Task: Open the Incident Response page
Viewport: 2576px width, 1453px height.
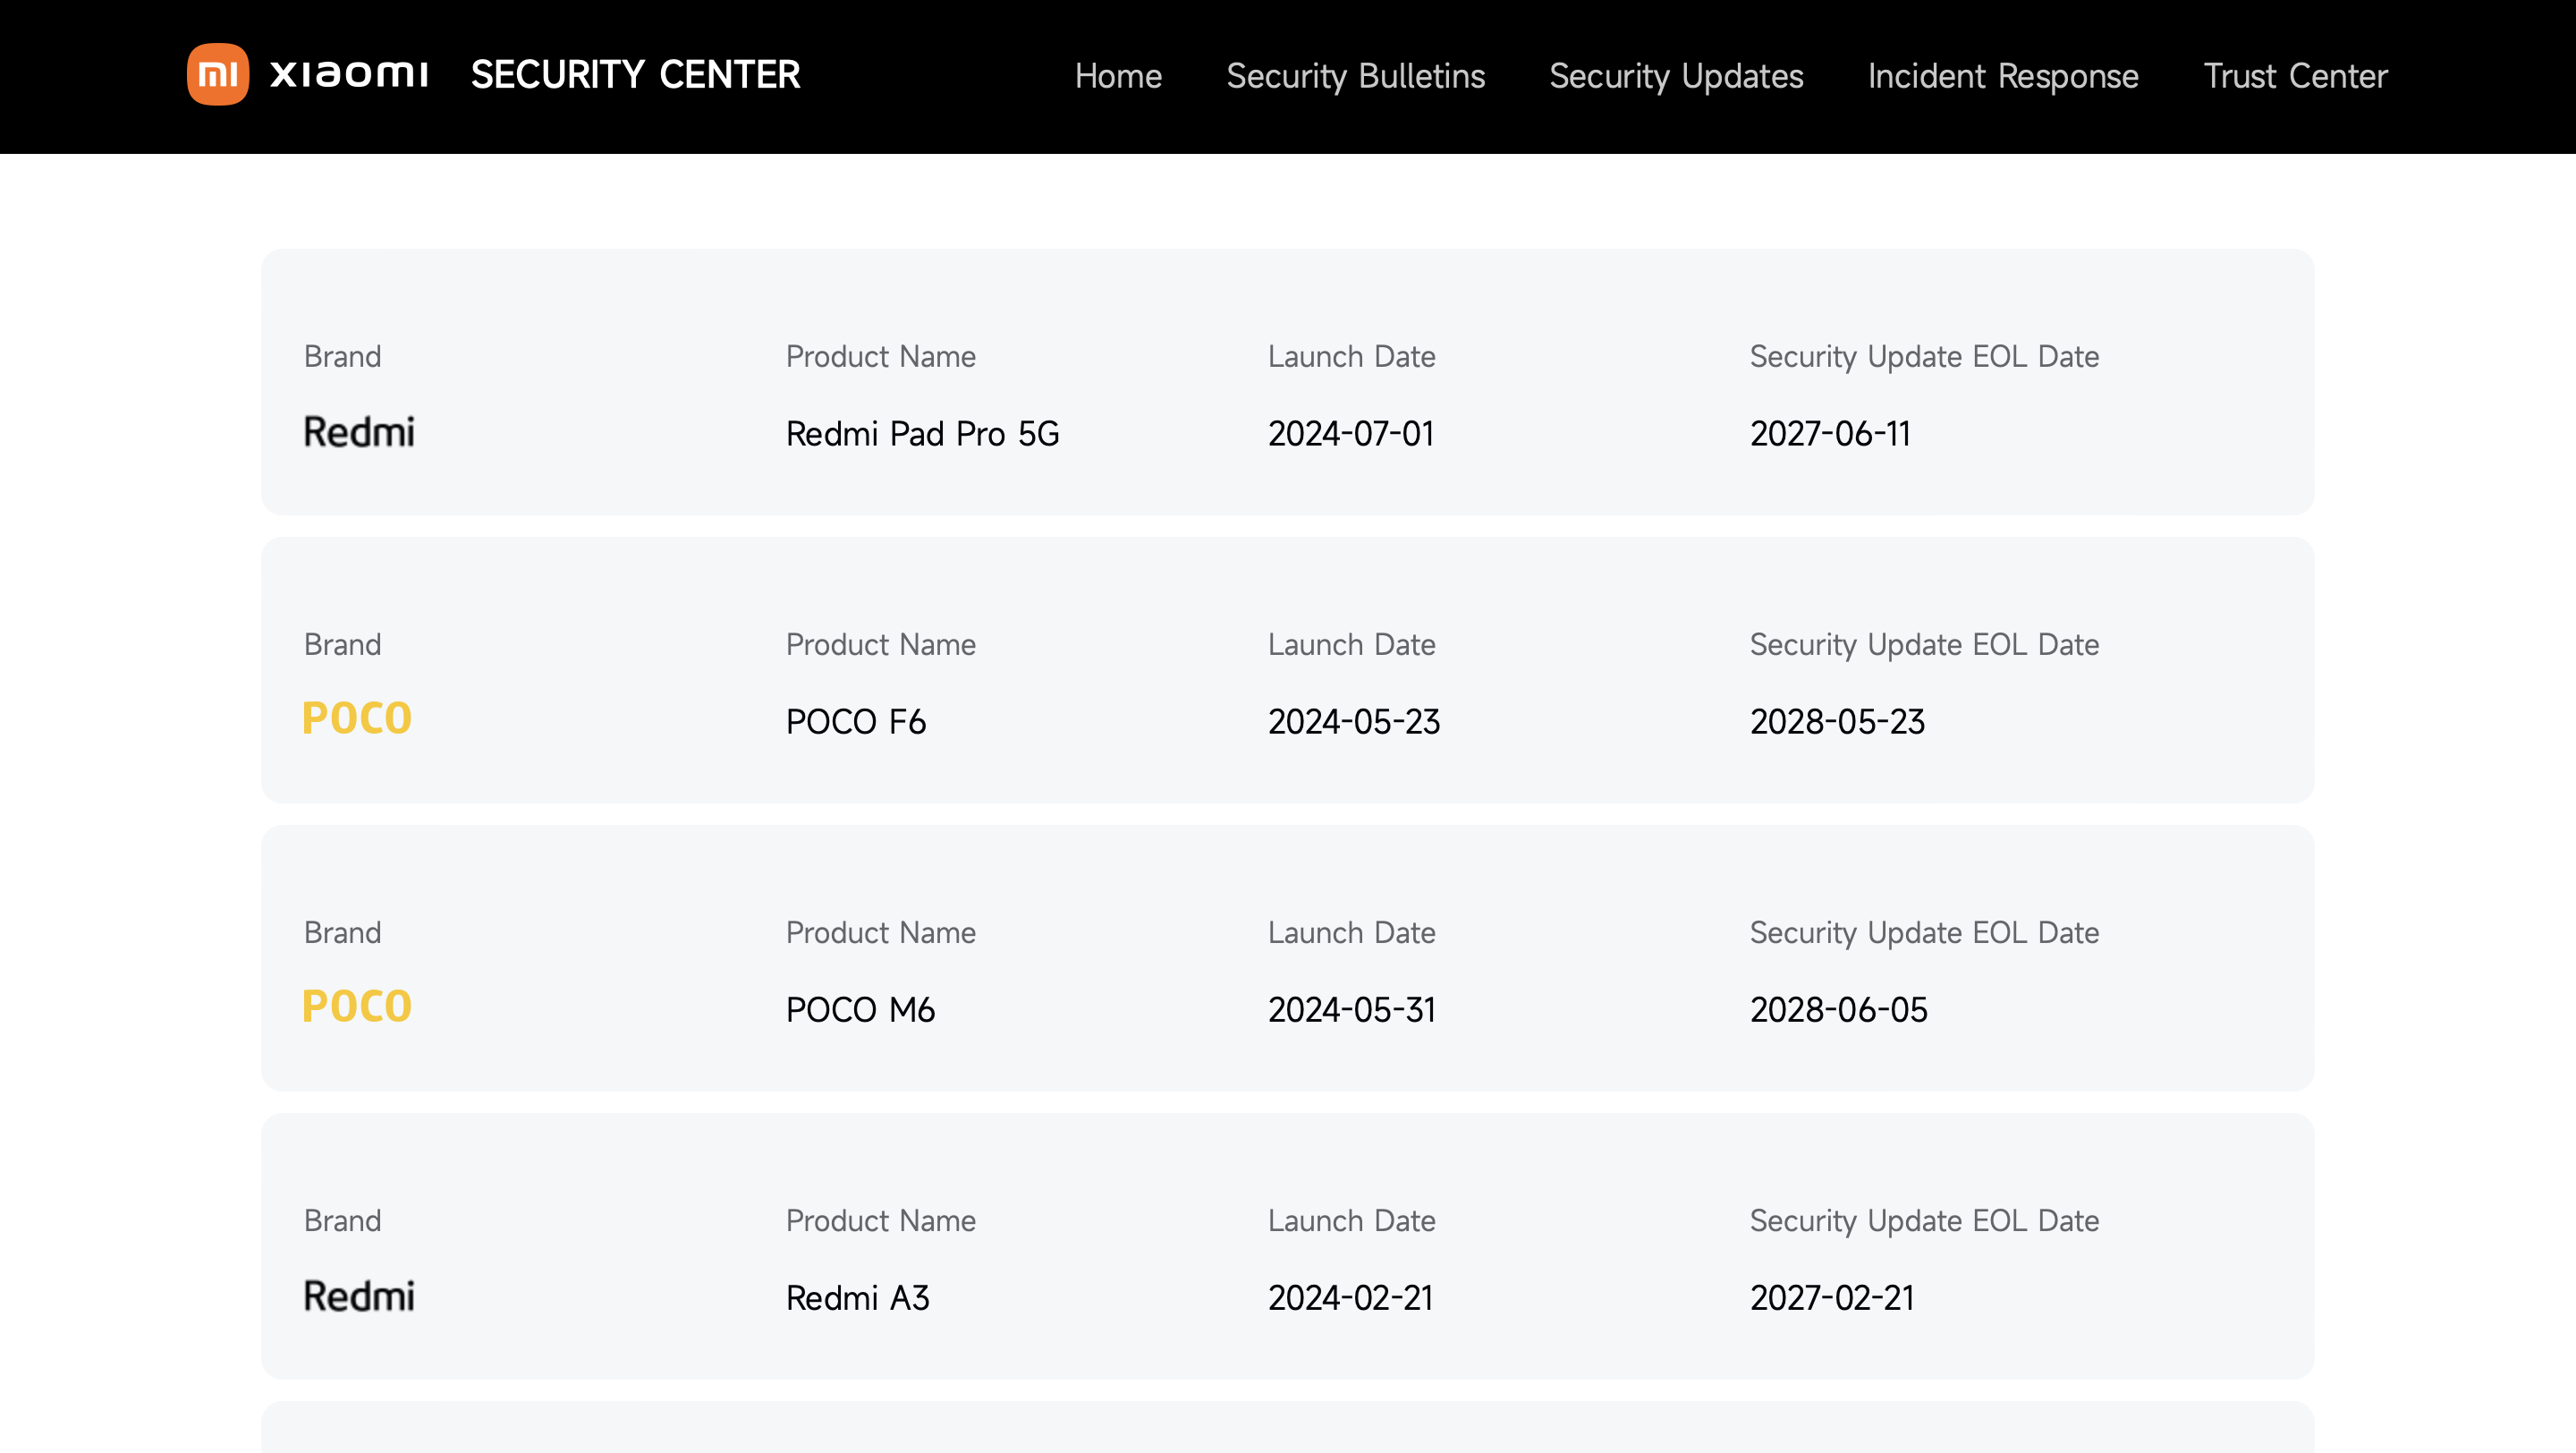Action: (2003, 76)
